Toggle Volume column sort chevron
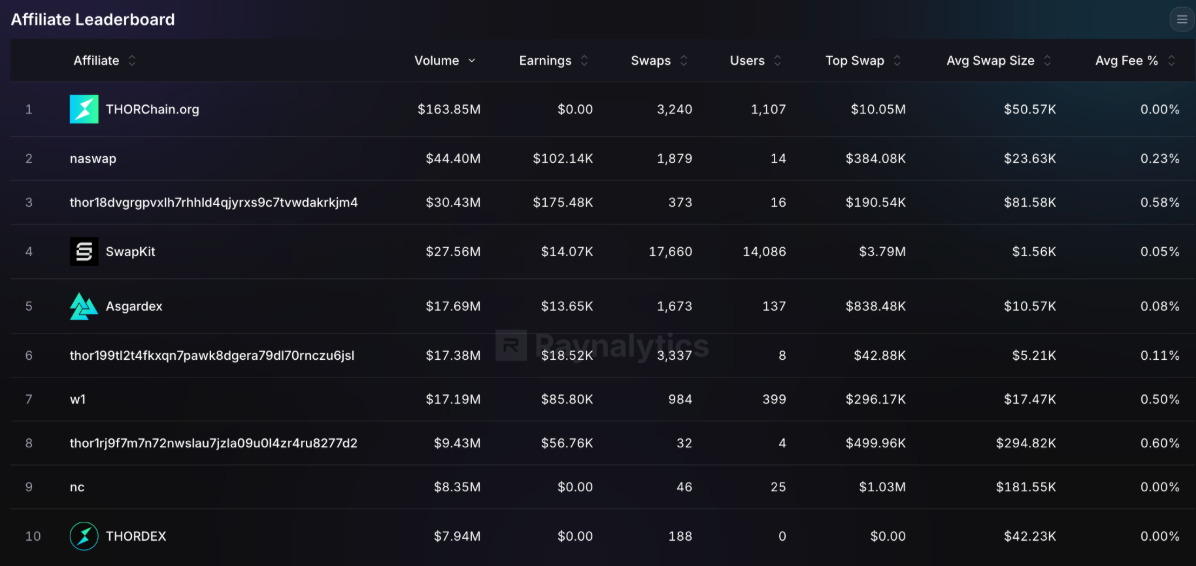 (x=471, y=61)
